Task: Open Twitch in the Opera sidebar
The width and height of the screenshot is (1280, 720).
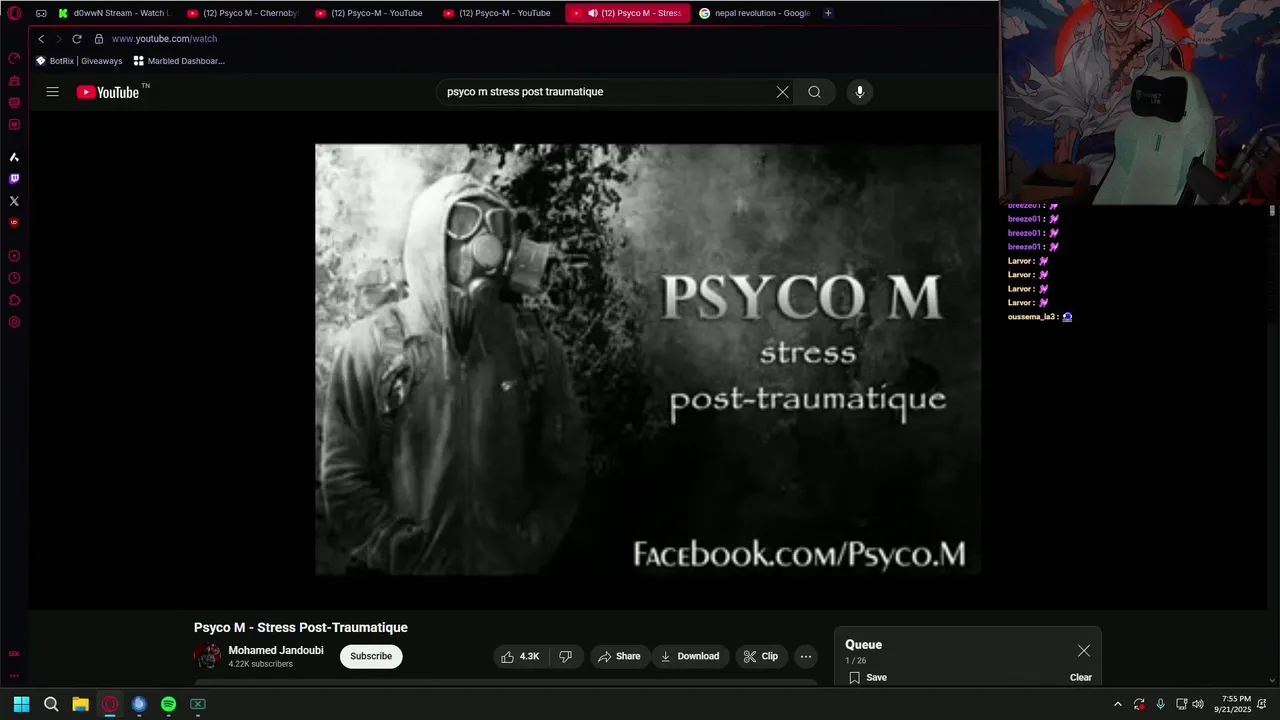Action: coord(14,179)
